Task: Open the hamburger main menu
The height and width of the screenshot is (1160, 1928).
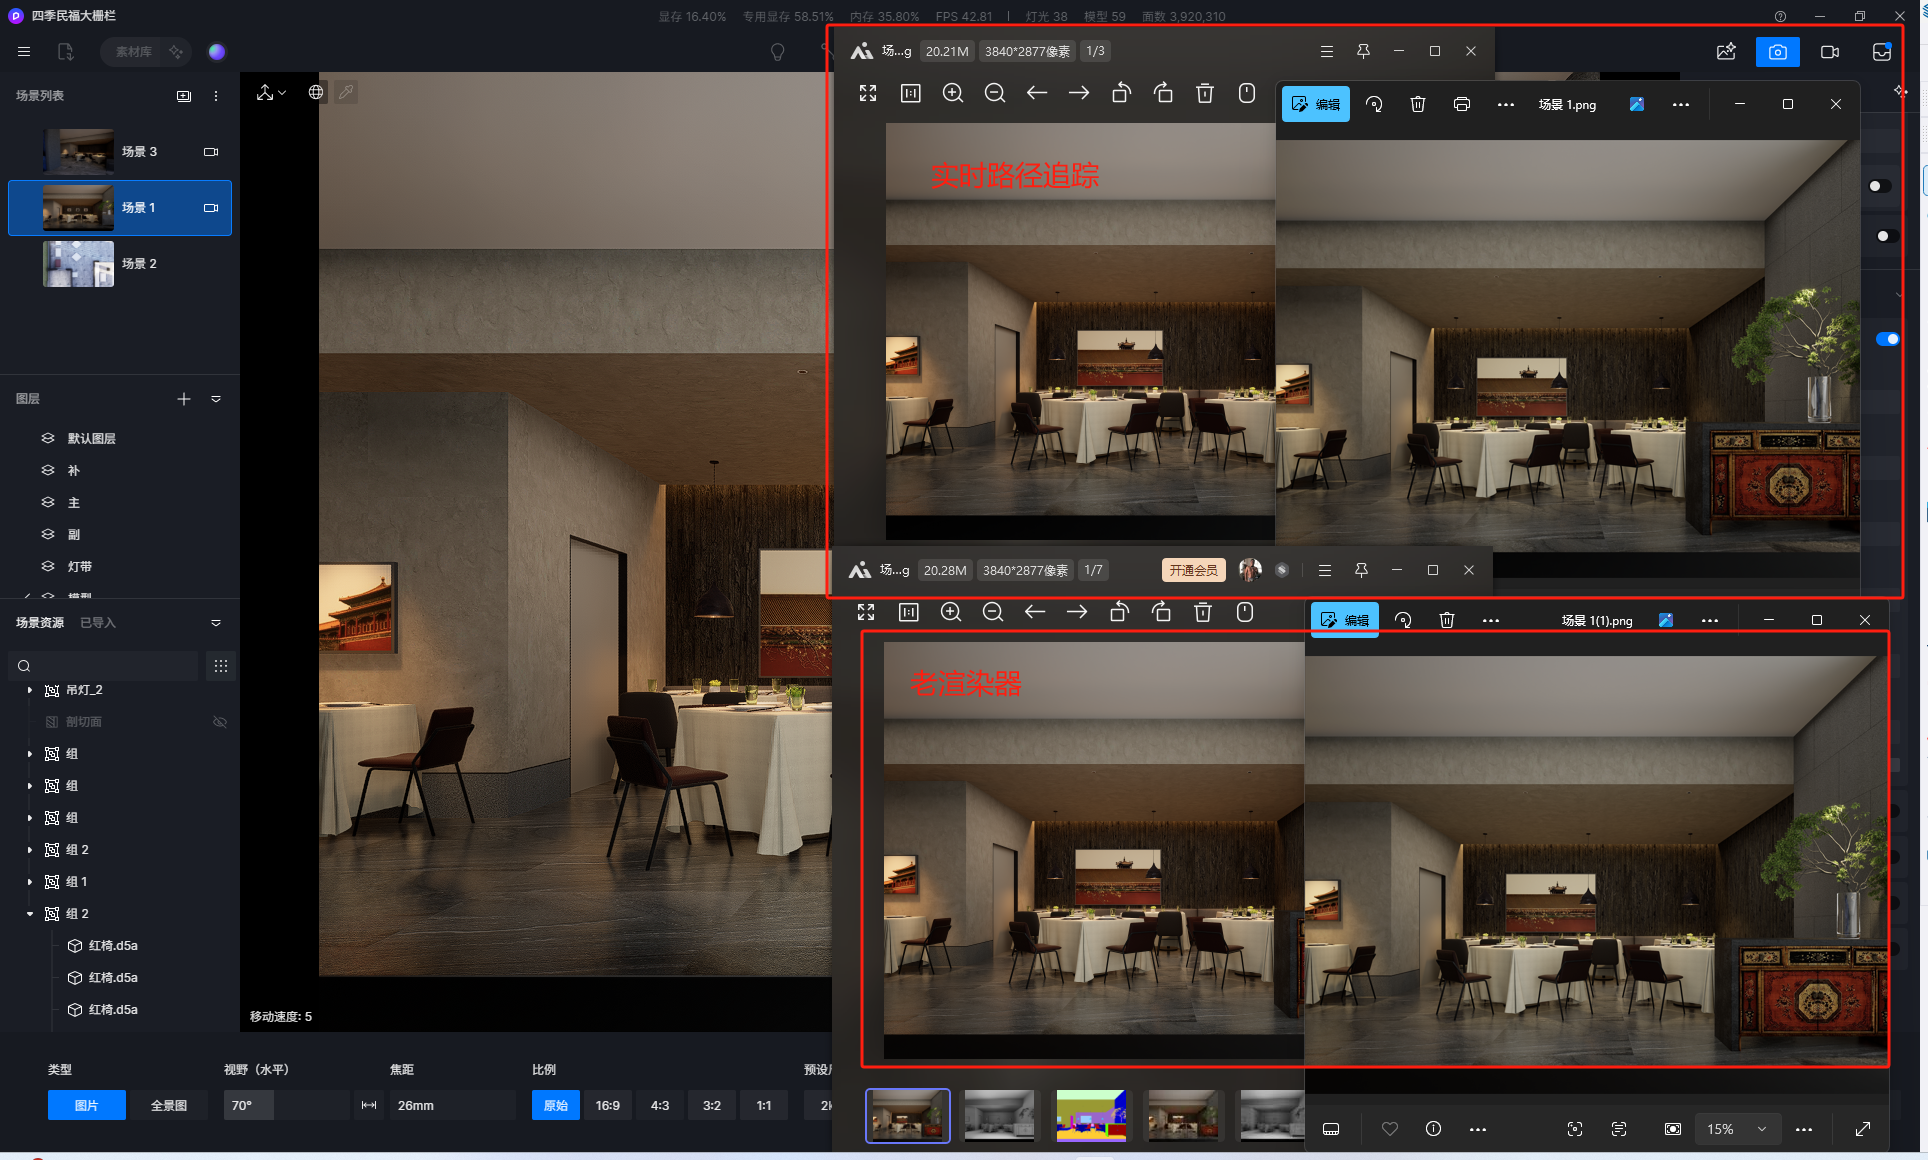Action: [24, 52]
